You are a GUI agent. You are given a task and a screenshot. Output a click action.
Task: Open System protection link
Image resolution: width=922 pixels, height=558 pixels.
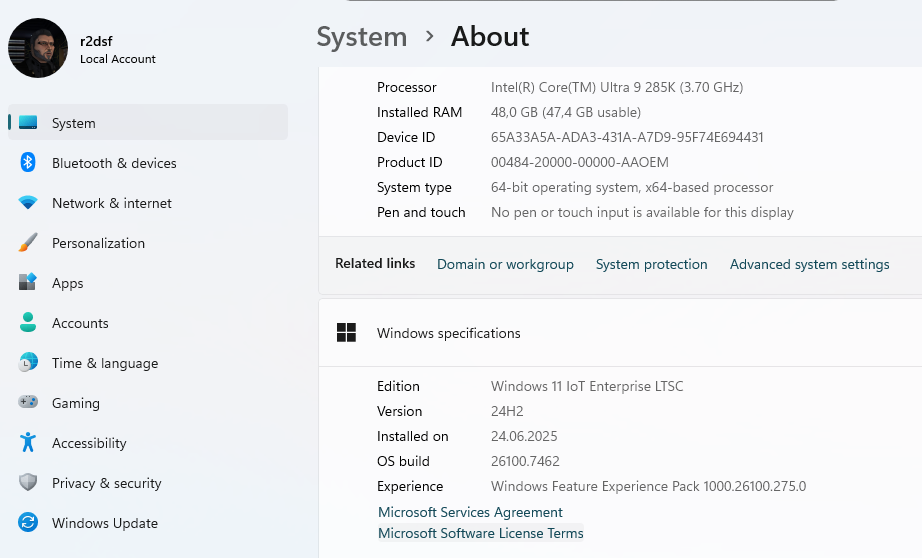pos(651,264)
